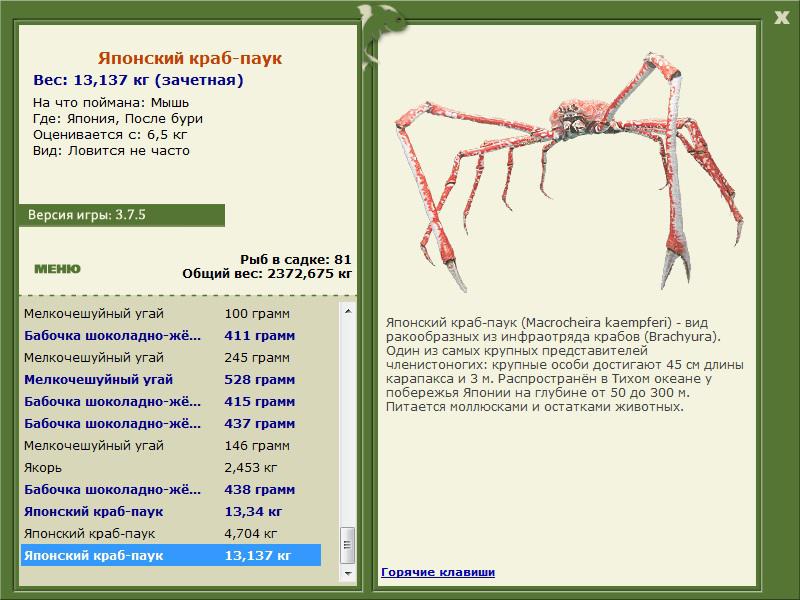Select Мелкочешуйный угай 146 грамм row
Image resolution: width=800 pixels, height=600 pixels.
coord(171,445)
